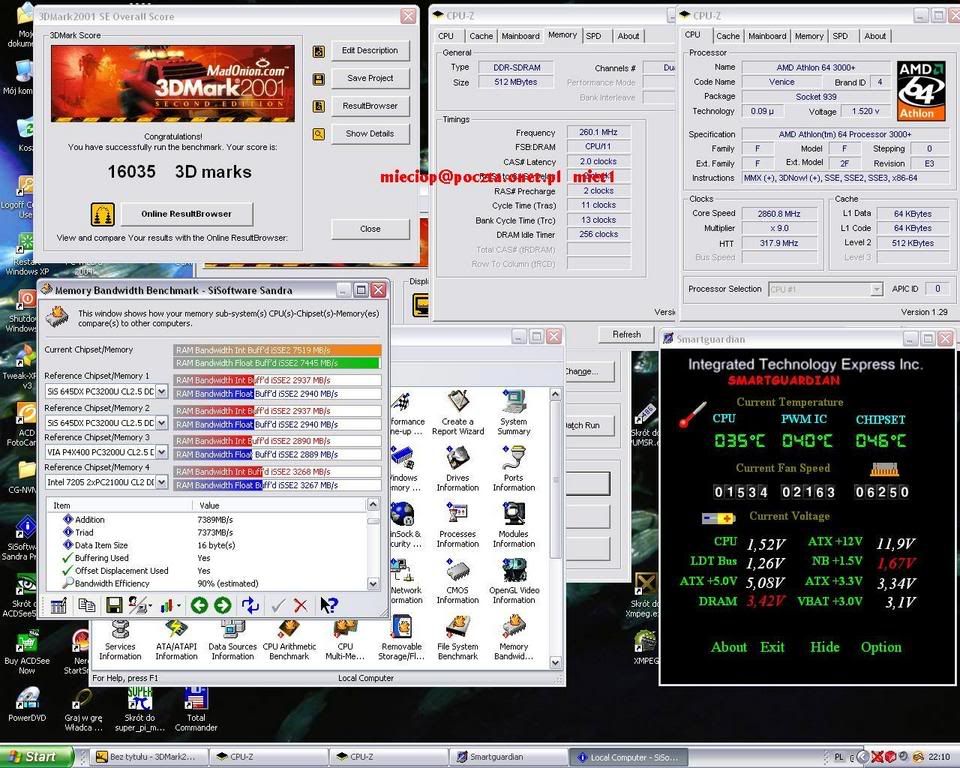The image size is (960, 768).
Task: Open ATA/ATAPI Information module
Action: coord(176,640)
